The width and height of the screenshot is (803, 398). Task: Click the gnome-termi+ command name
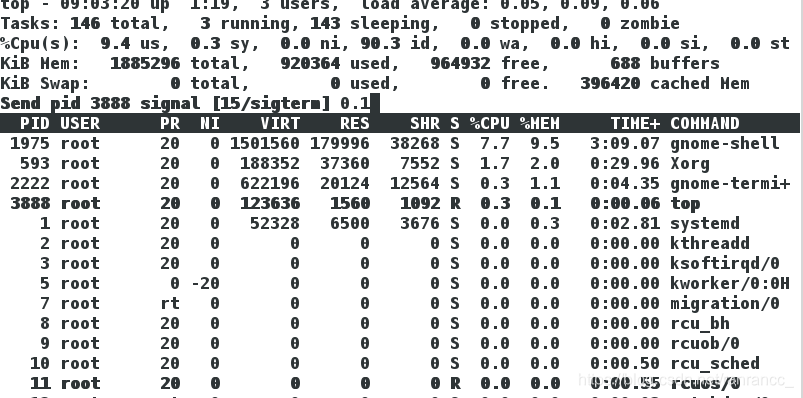click(730, 183)
